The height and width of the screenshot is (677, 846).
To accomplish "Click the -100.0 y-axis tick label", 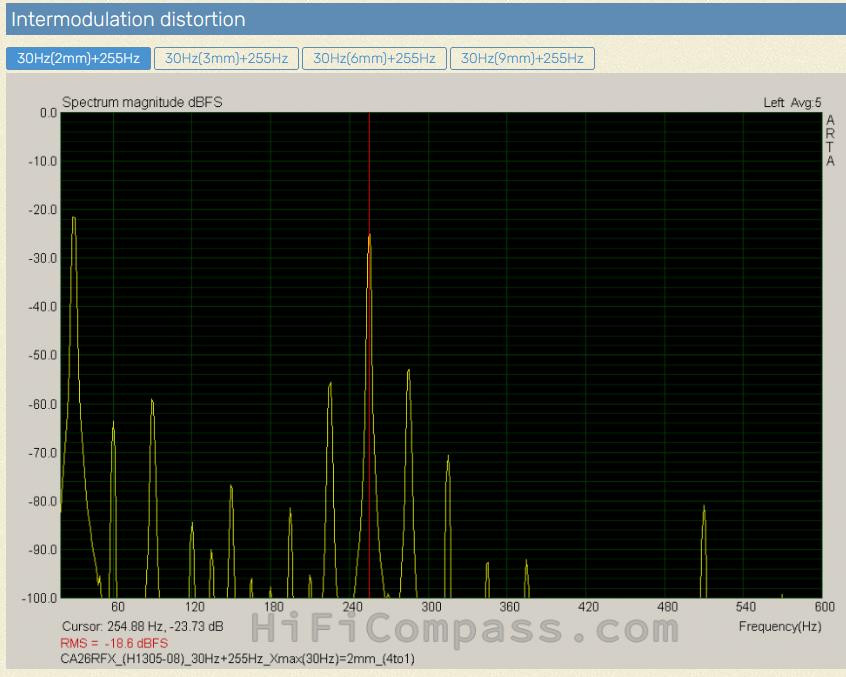I will pos(39,598).
